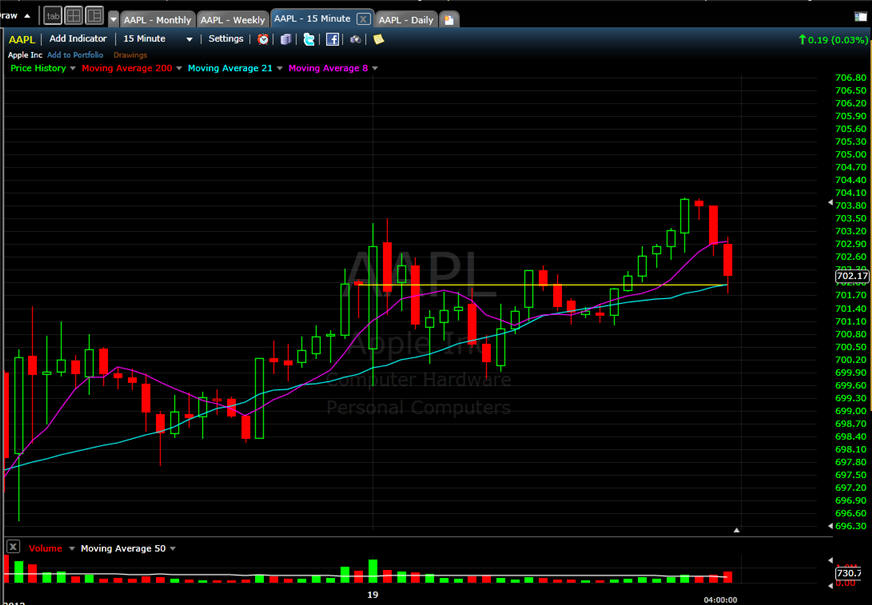Open the AAPL - Daily tab
The width and height of the screenshot is (872, 605).
pos(406,19)
